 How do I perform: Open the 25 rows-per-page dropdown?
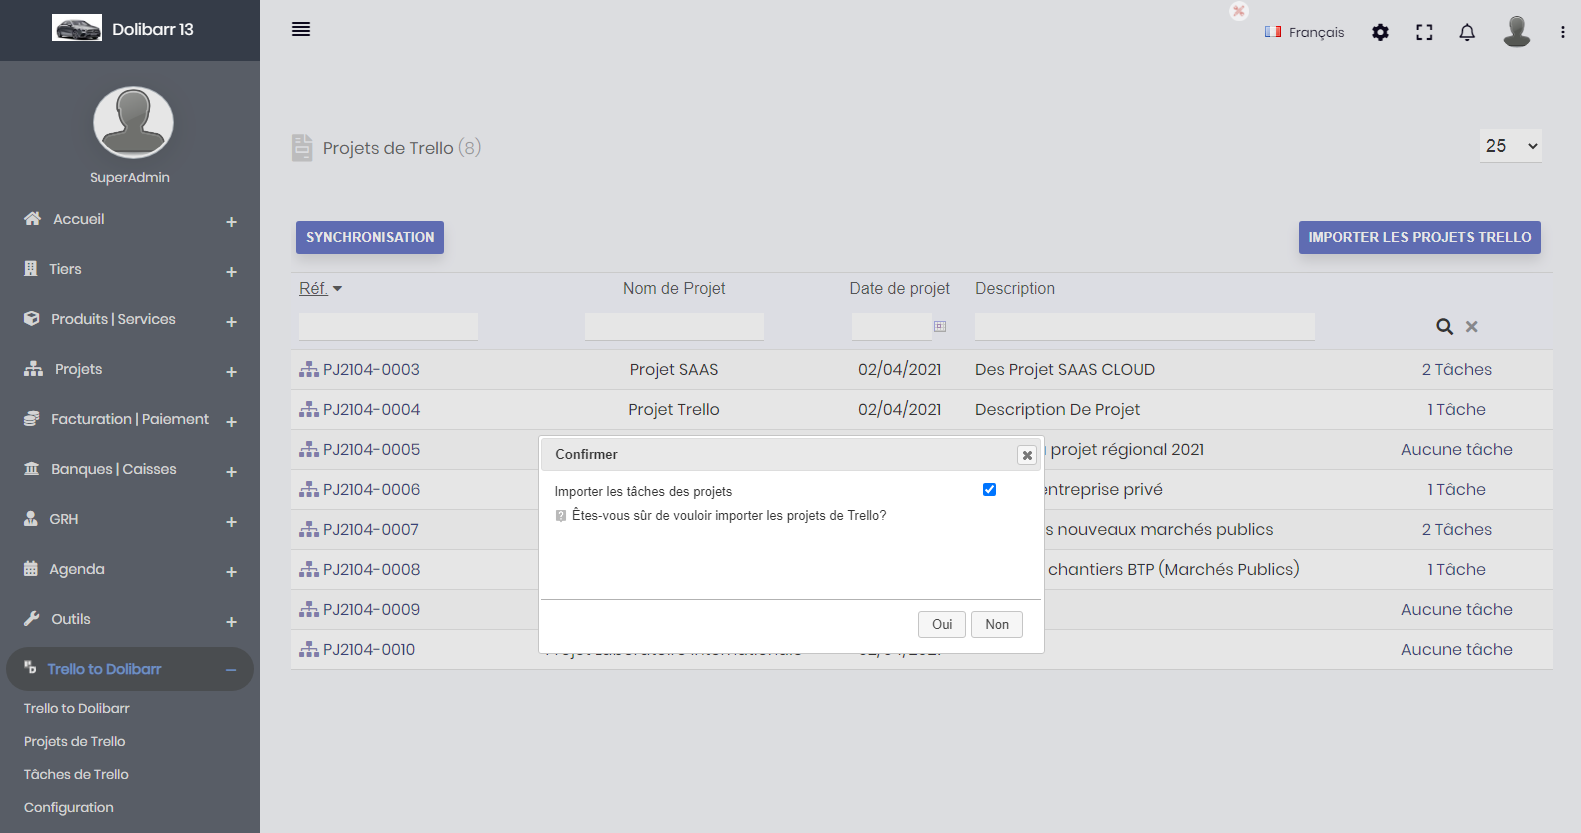coord(1510,146)
